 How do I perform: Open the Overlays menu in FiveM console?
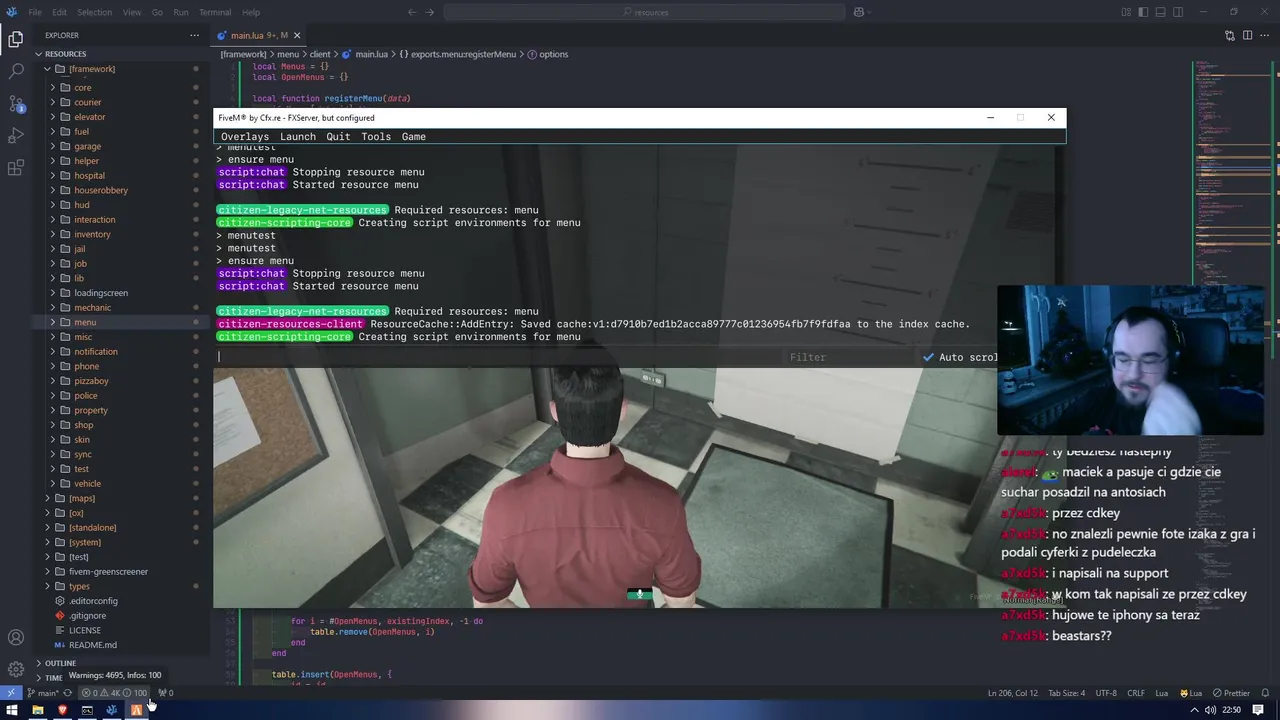(x=245, y=136)
